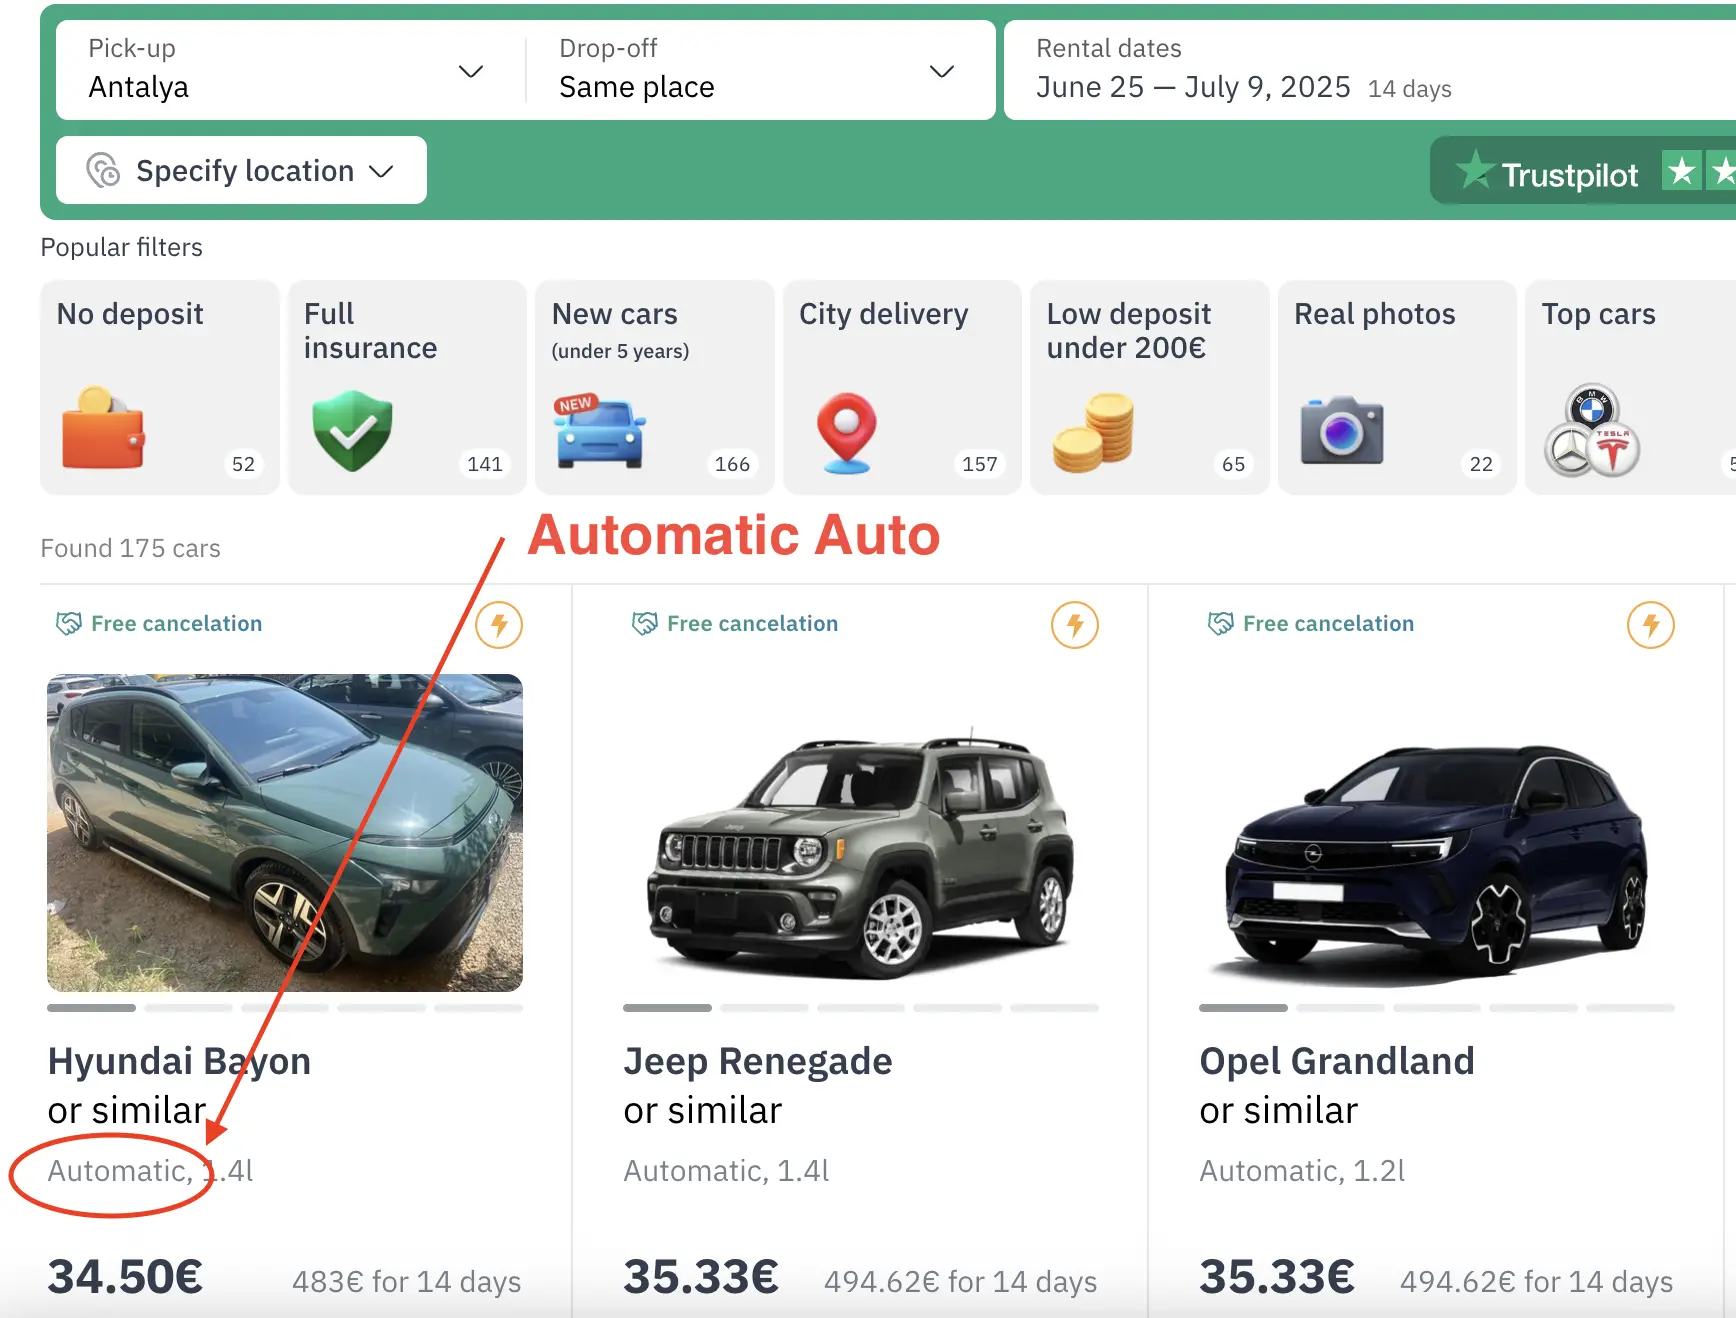
Task: Open the Jeep Renegade or similar listing
Action: [x=757, y=1061]
